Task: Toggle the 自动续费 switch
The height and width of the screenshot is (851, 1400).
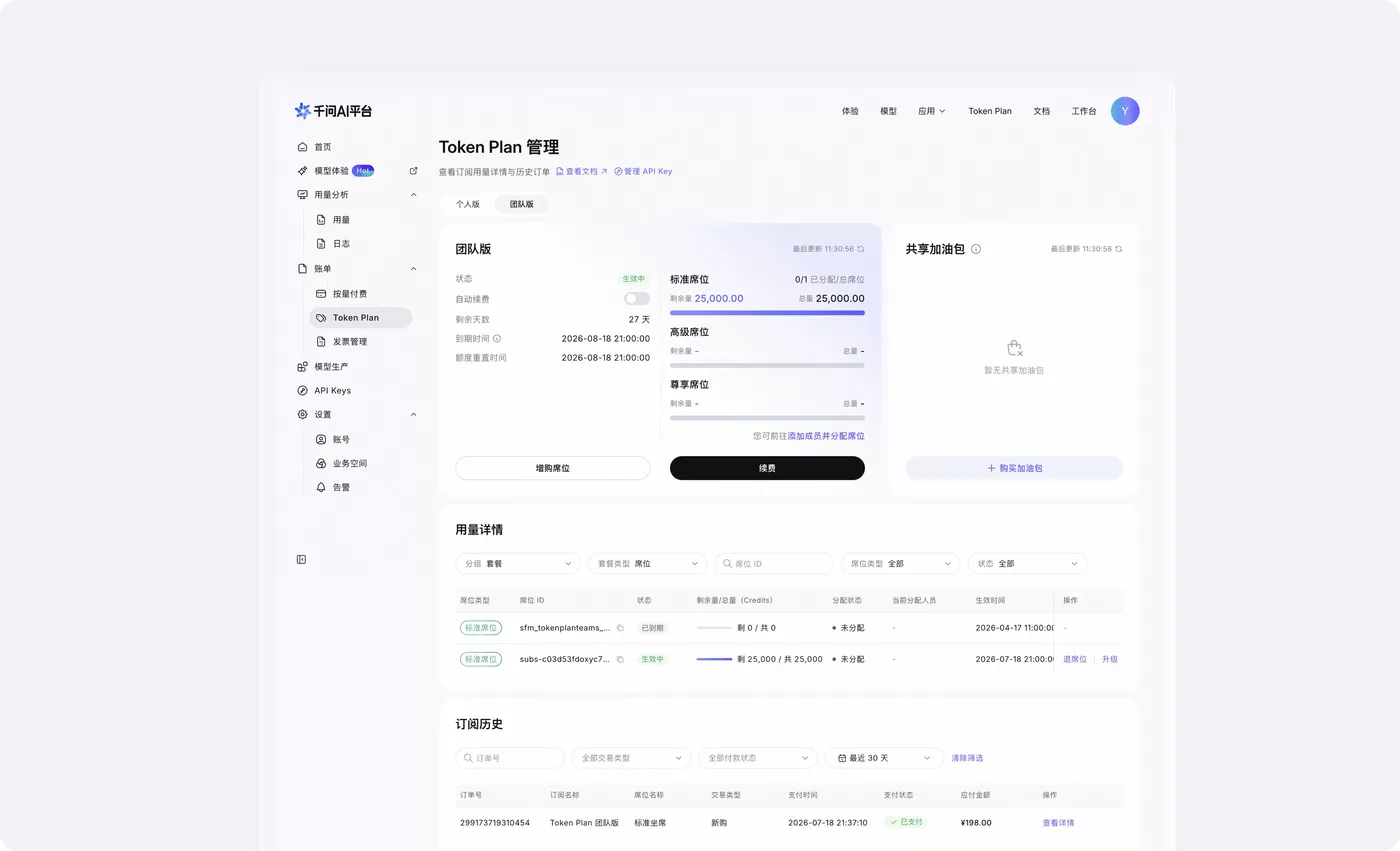Action: tap(637, 299)
